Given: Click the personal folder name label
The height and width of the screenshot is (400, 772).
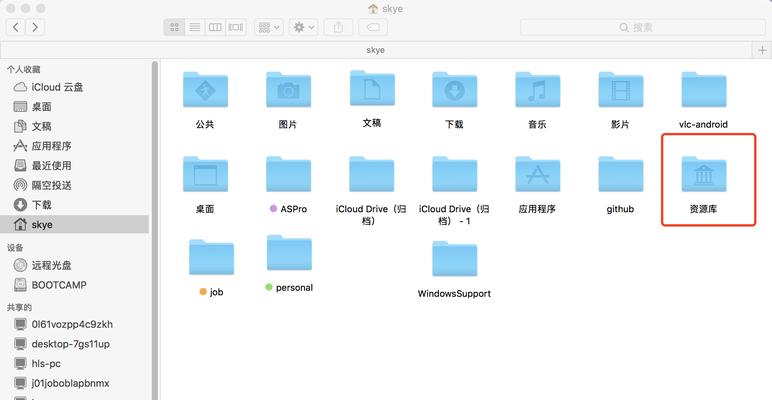Looking at the screenshot, I should pyautogui.click(x=294, y=288).
